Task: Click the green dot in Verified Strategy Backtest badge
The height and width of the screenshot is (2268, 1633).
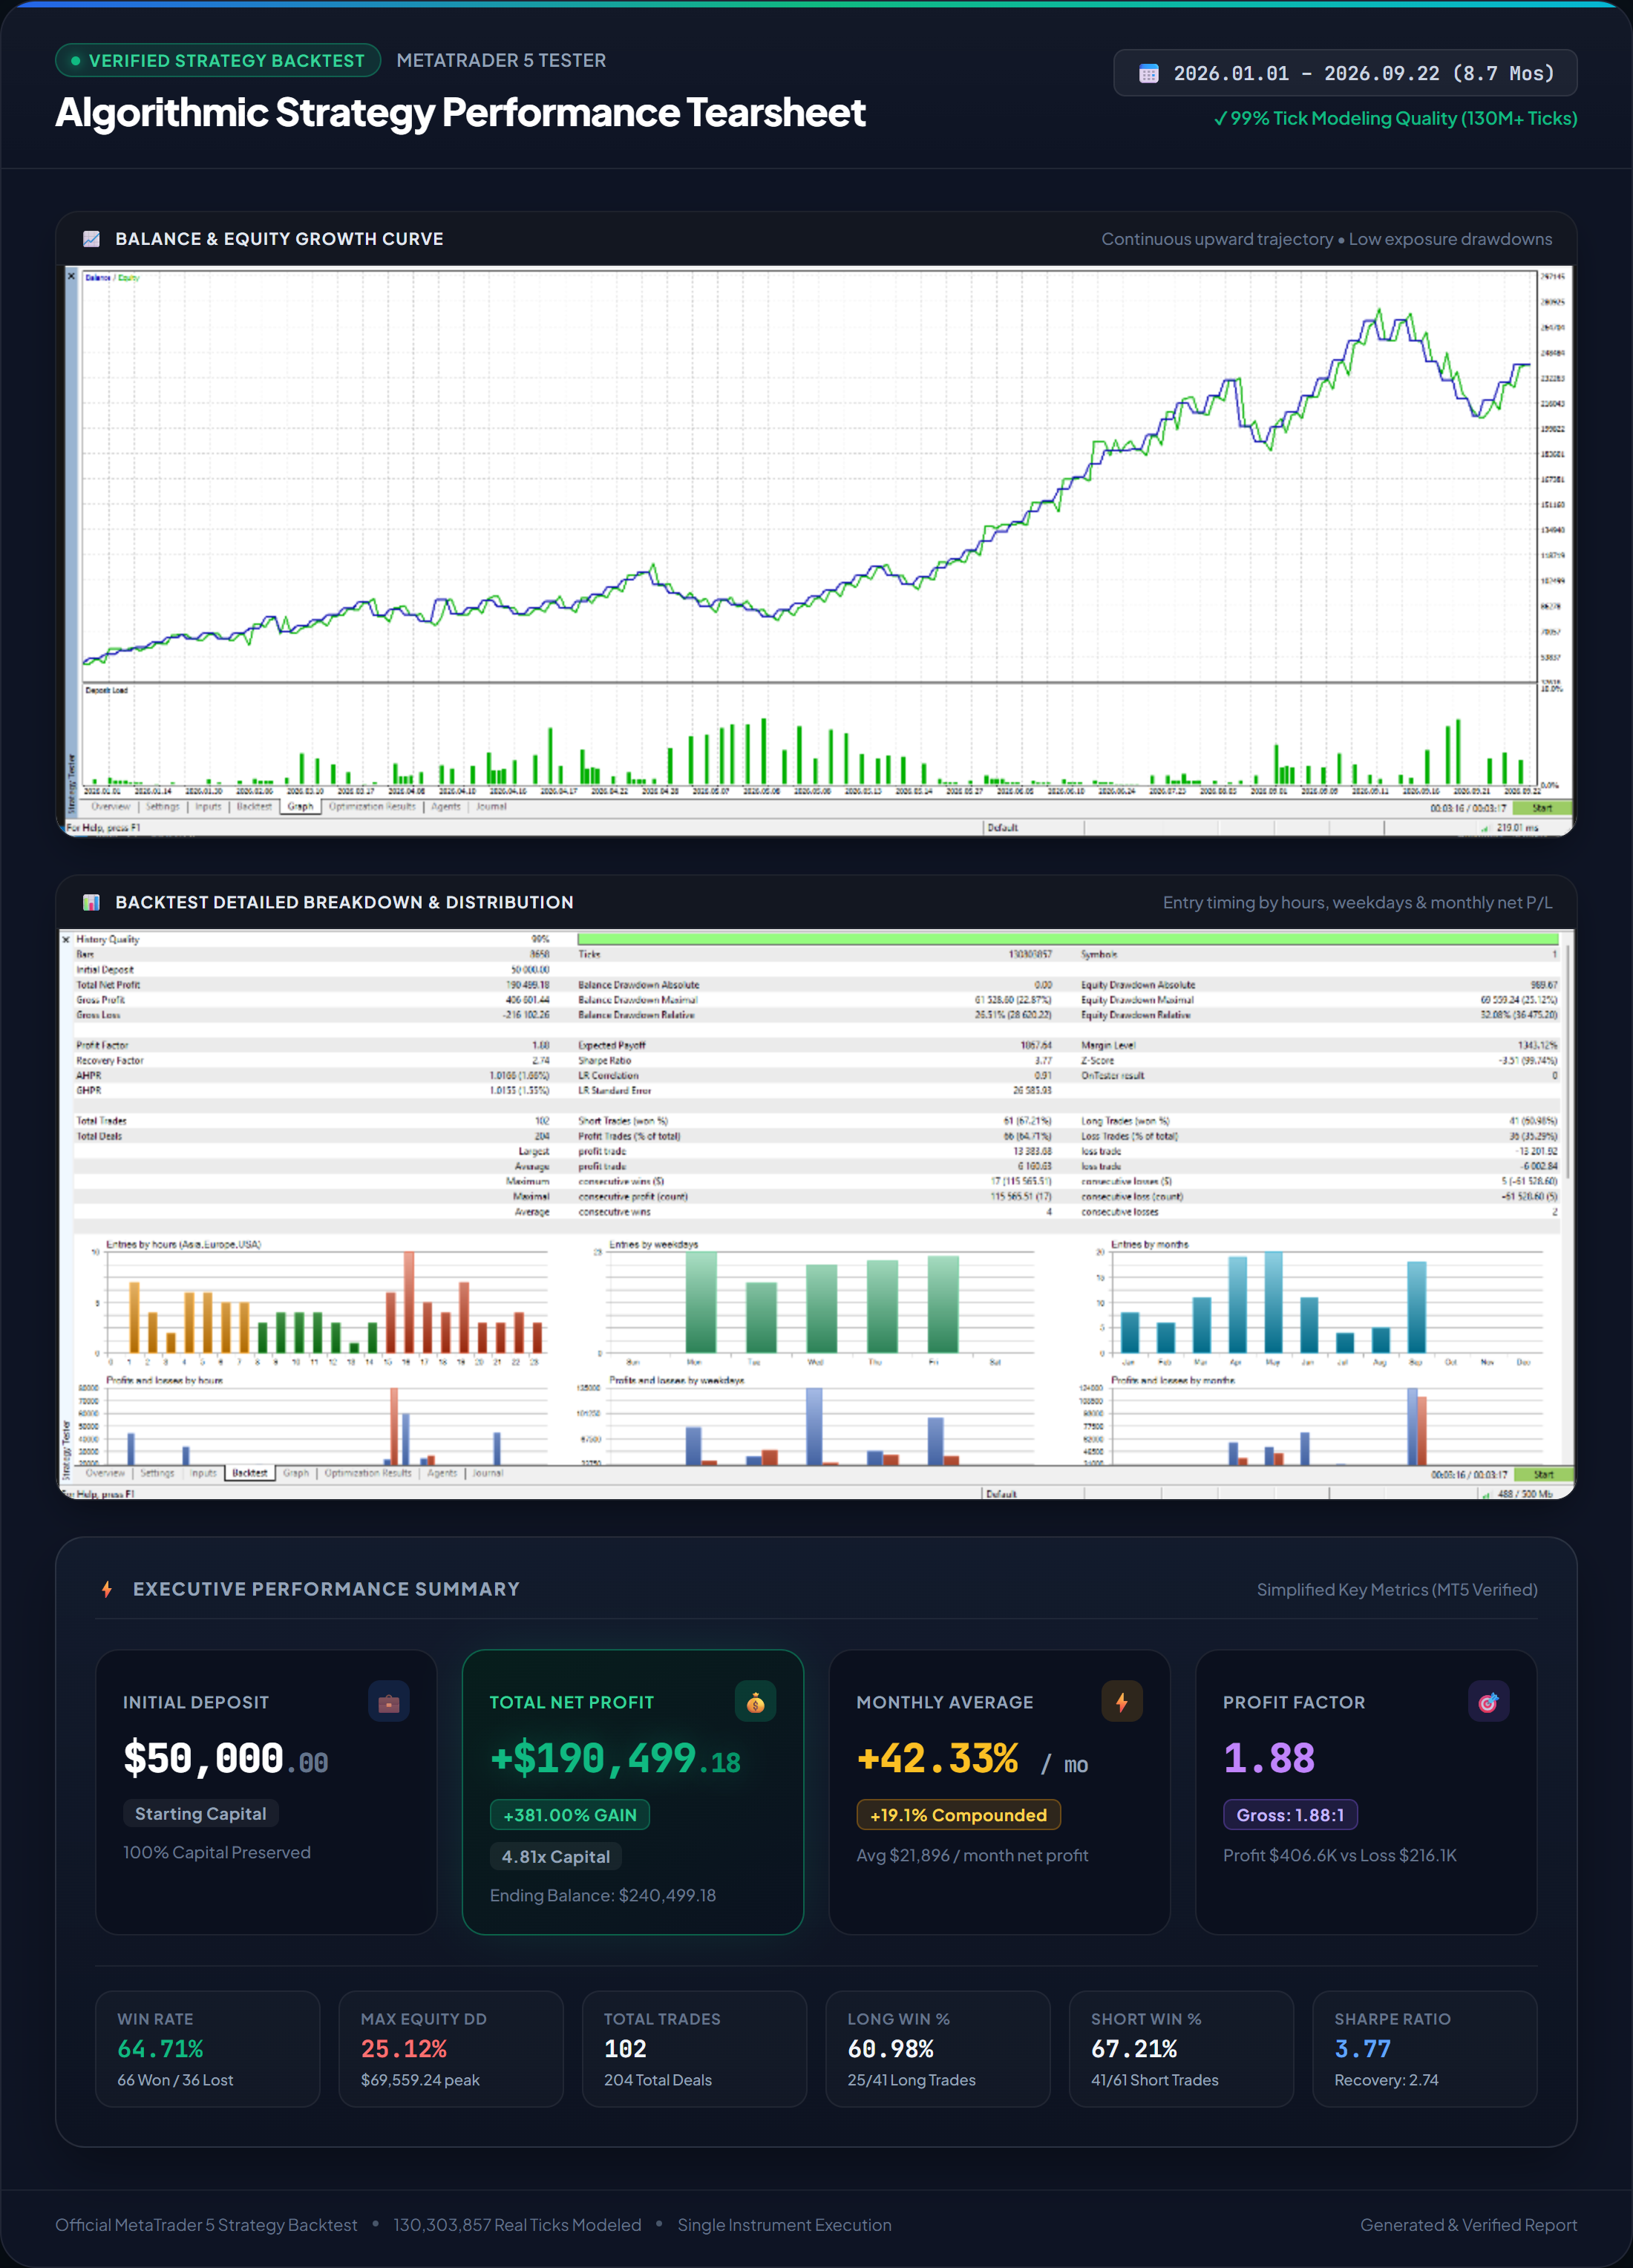Action: [75, 61]
